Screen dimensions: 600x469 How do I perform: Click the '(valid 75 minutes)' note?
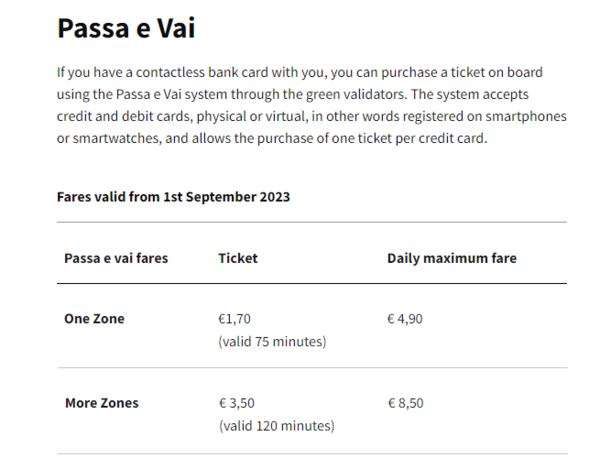[272, 341]
